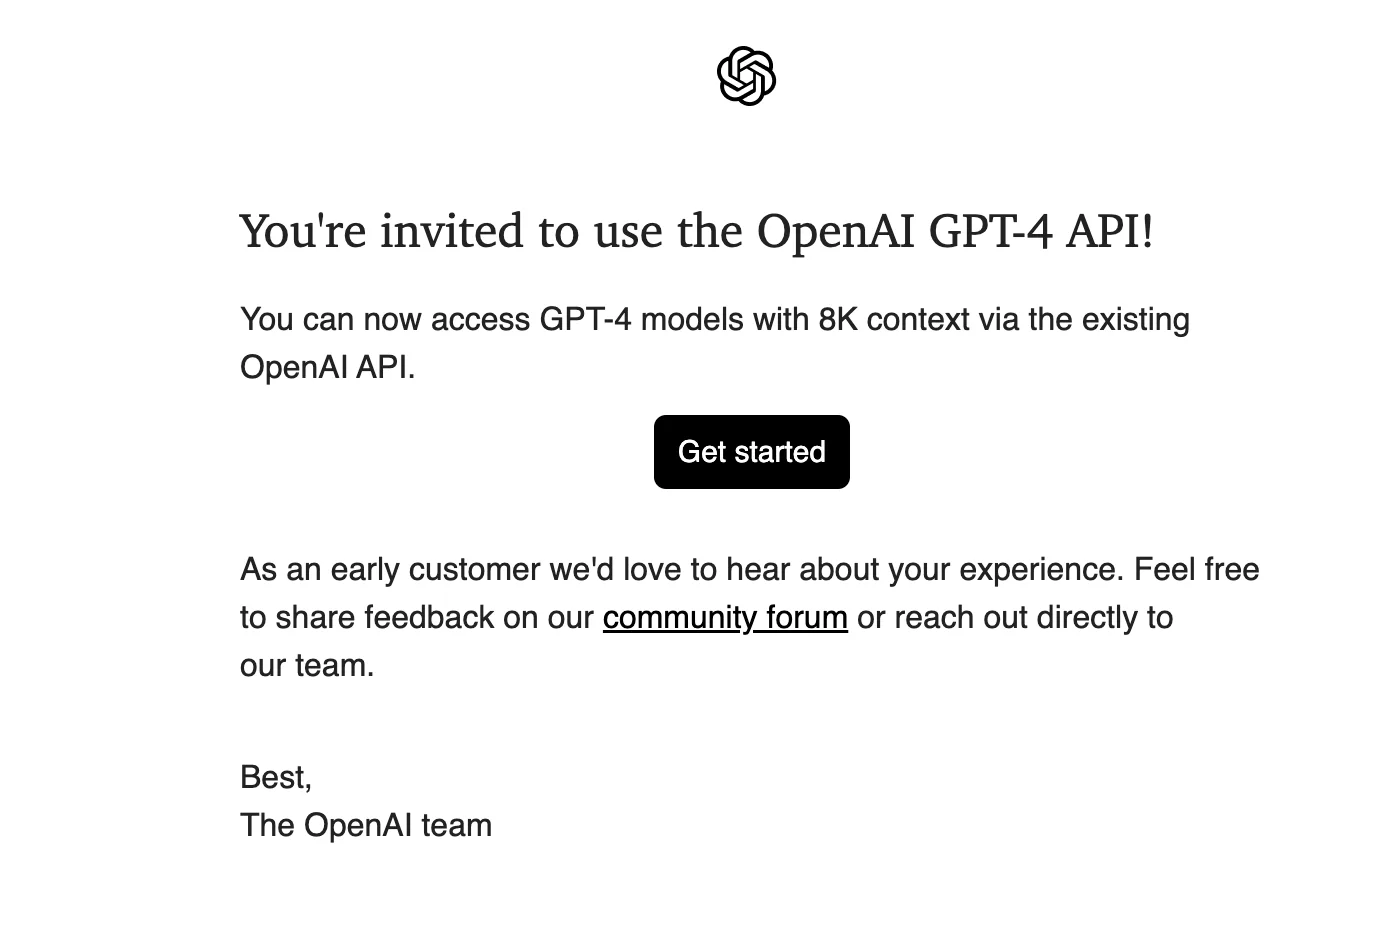Click "You can now access" sentence start
The height and width of the screenshot is (928, 1382).
tap(385, 320)
